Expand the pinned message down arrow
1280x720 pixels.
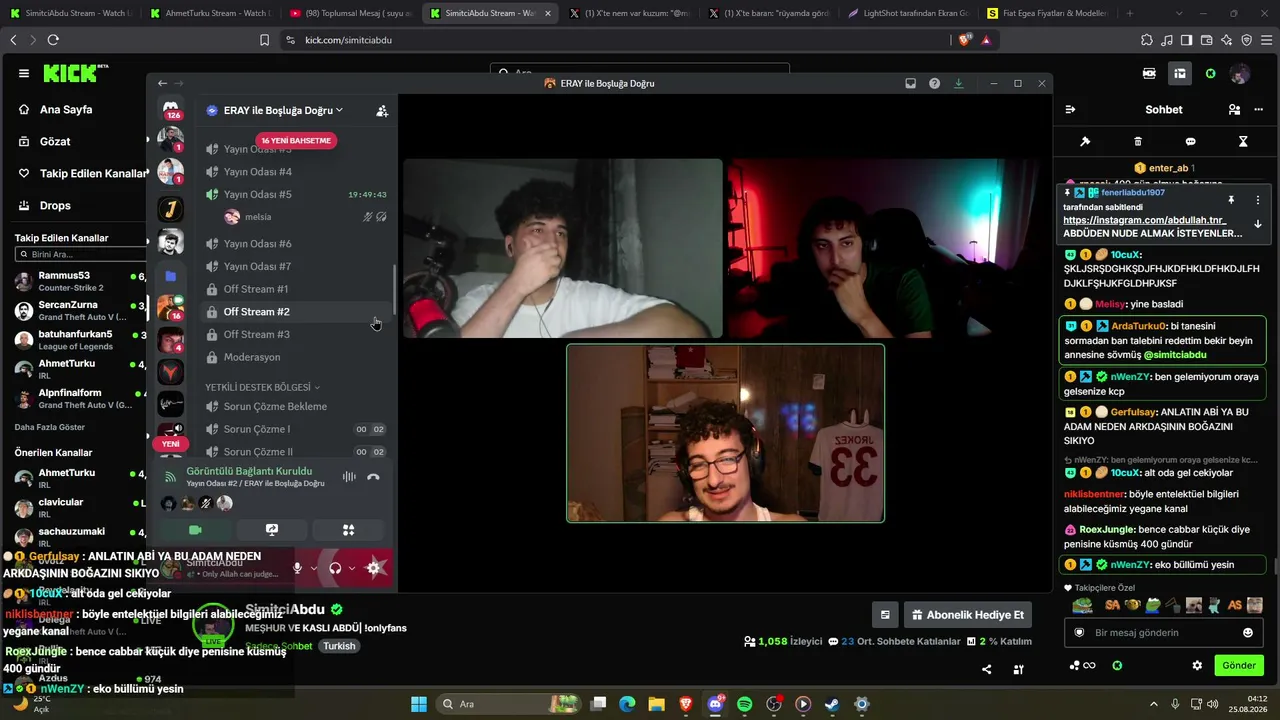1257,224
